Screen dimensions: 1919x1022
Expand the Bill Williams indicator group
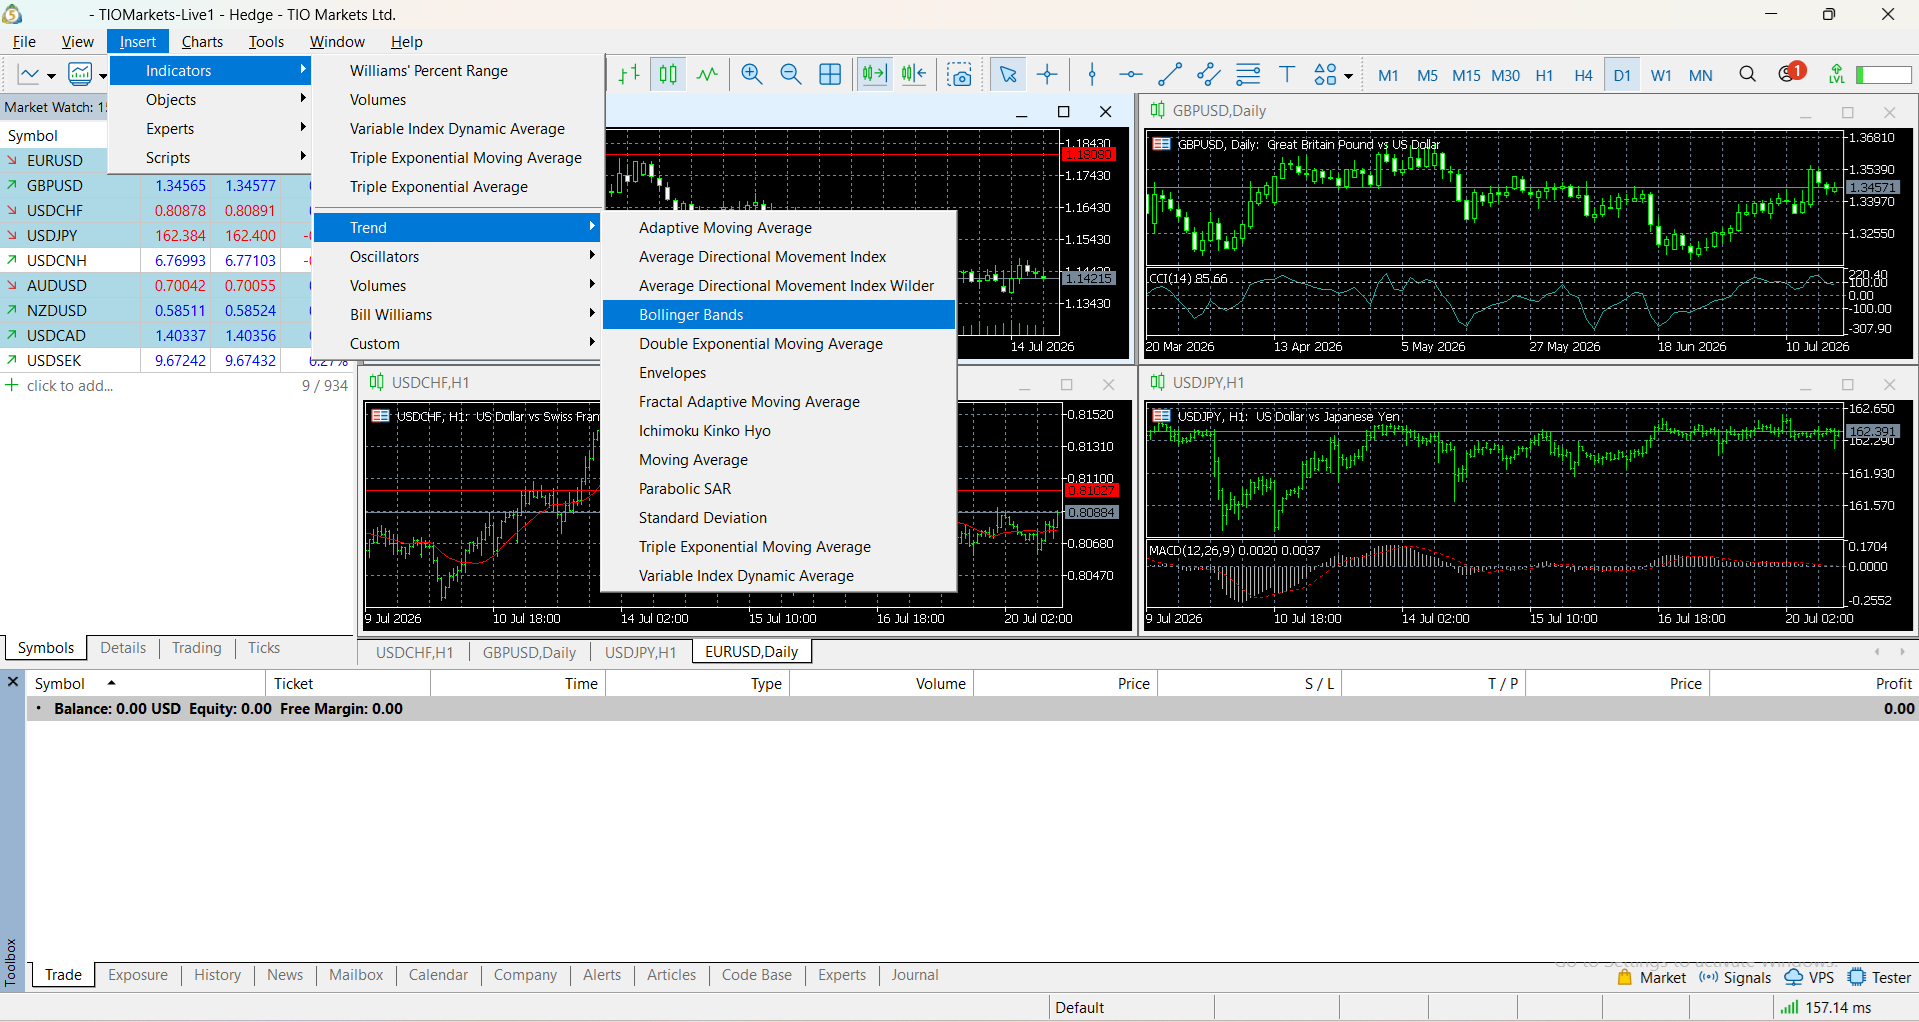point(457,314)
